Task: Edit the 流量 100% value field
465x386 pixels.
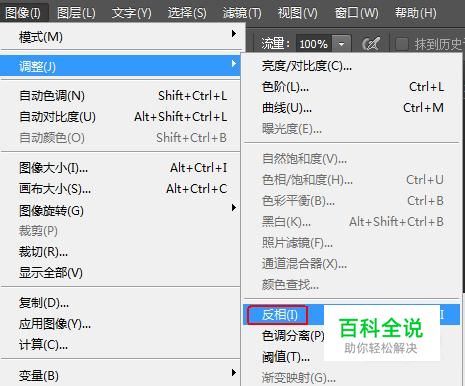Action: (314, 44)
